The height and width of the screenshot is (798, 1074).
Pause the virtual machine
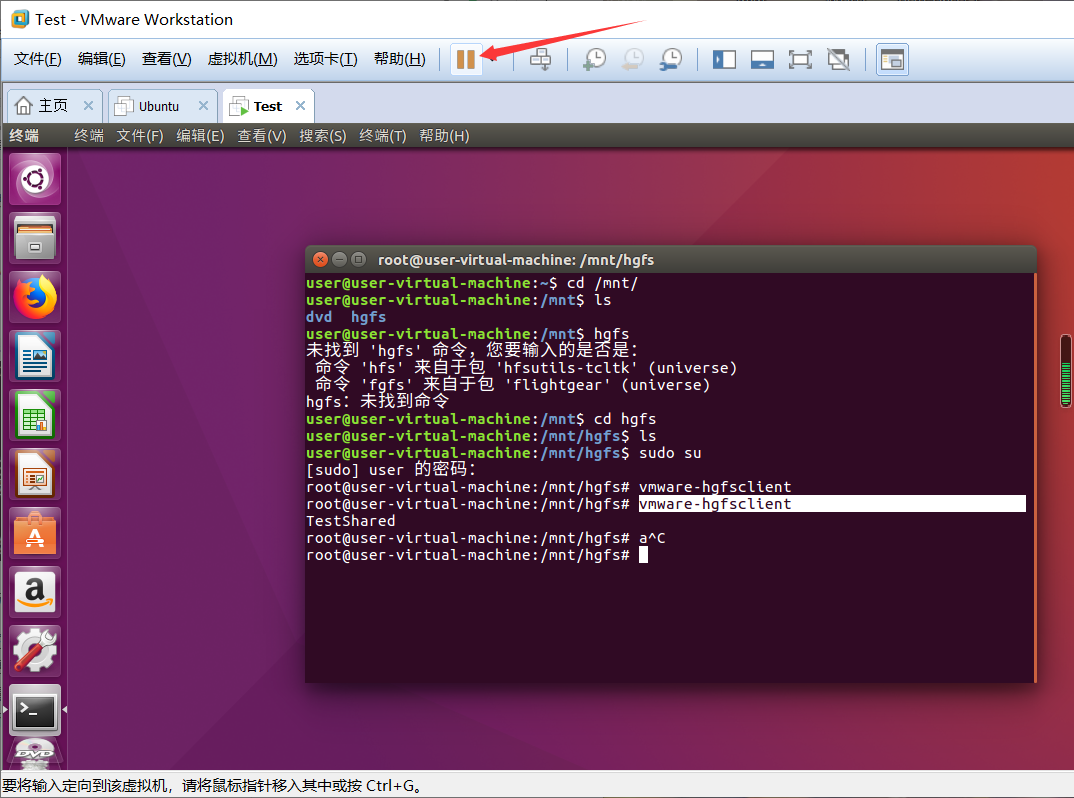click(x=466, y=59)
